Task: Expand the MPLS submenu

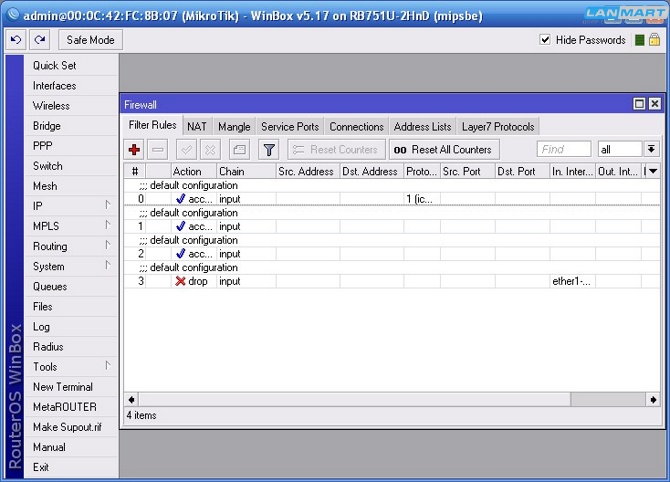Action: click(x=71, y=226)
